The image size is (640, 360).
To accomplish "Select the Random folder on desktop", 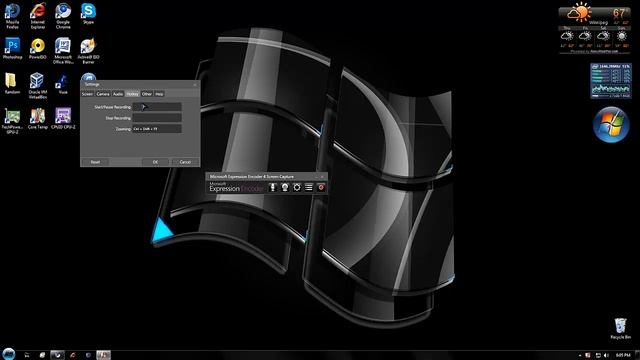I will pyautogui.click(x=12, y=83).
